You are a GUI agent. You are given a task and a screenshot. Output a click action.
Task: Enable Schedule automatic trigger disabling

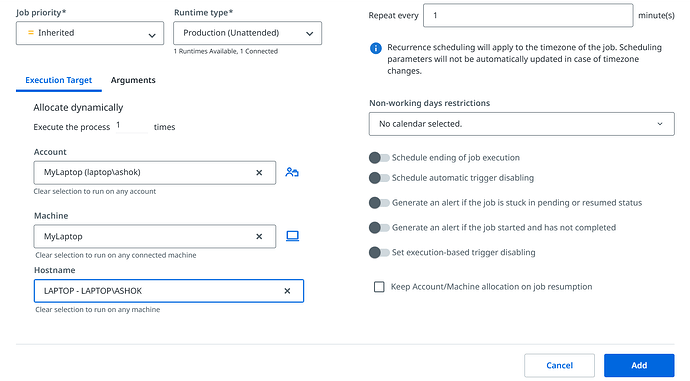(x=379, y=178)
